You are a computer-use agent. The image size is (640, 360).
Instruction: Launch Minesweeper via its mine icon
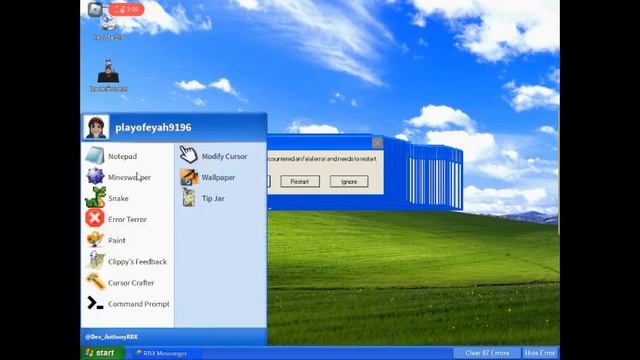coord(95,176)
